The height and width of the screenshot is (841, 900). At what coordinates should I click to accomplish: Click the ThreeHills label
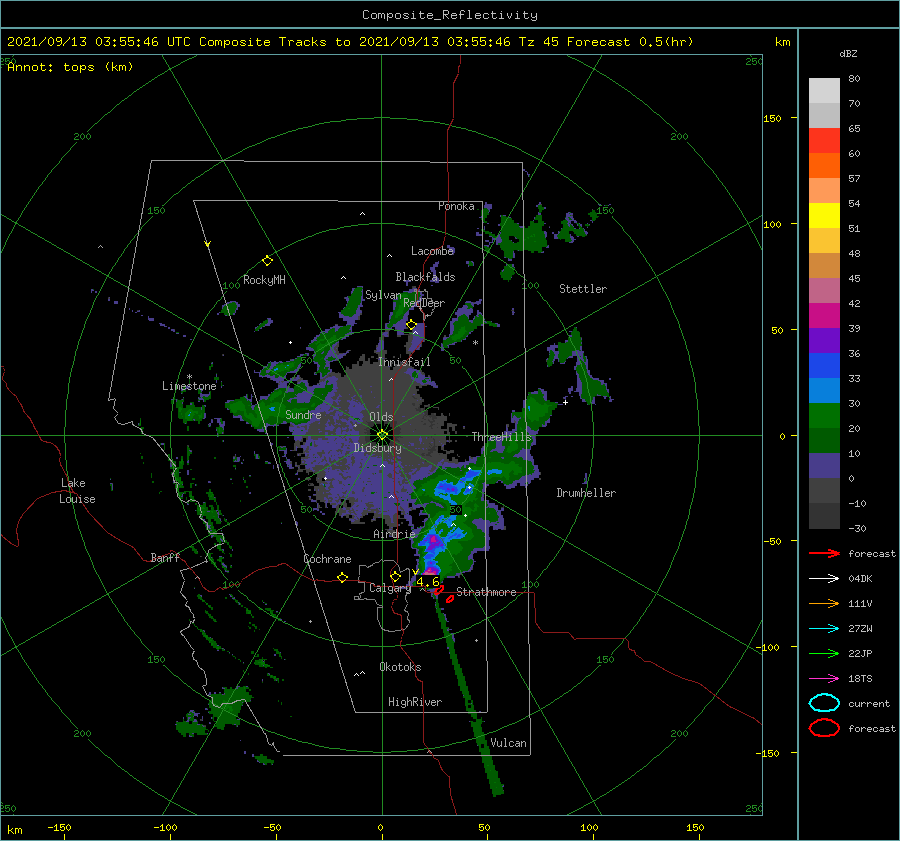coord(502,437)
